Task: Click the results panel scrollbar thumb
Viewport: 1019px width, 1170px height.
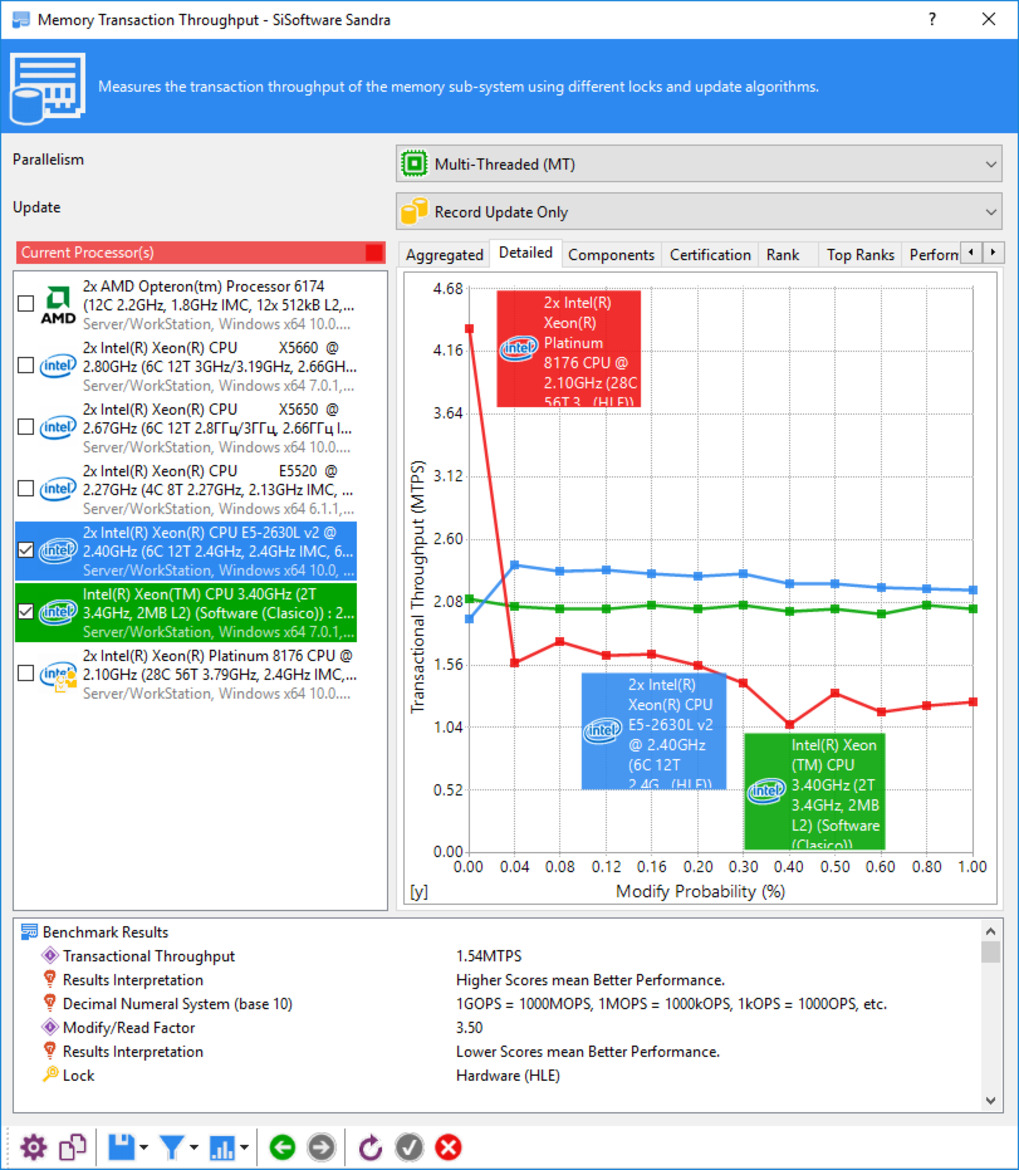Action: pos(991,952)
